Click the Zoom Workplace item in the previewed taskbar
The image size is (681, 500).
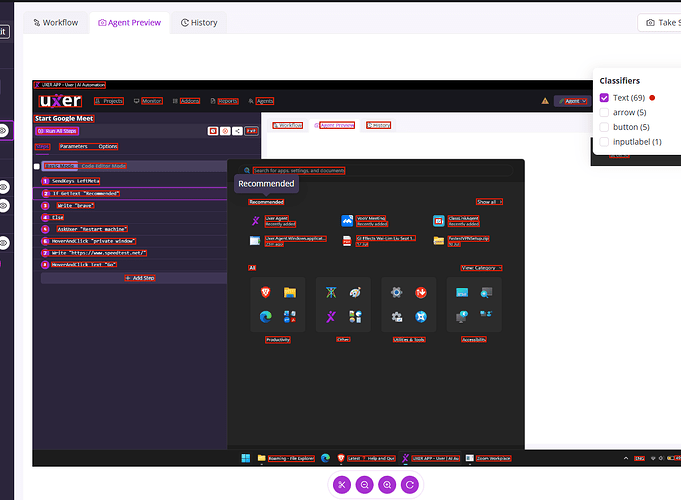coord(489,458)
